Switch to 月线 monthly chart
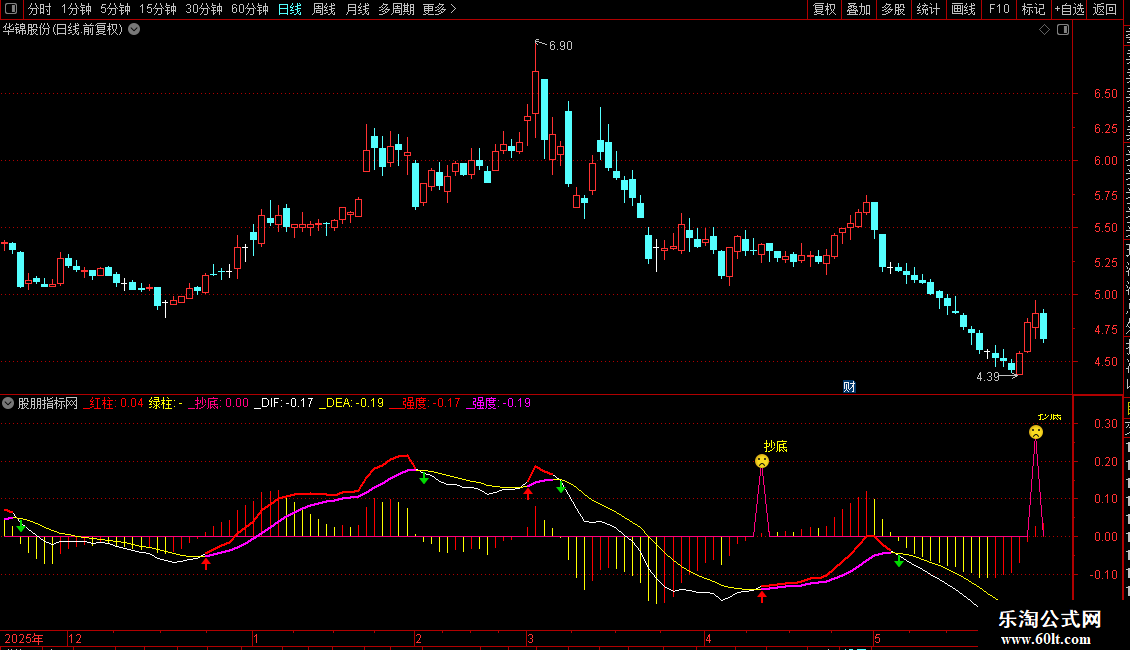The width and height of the screenshot is (1130, 650). [357, 9]
